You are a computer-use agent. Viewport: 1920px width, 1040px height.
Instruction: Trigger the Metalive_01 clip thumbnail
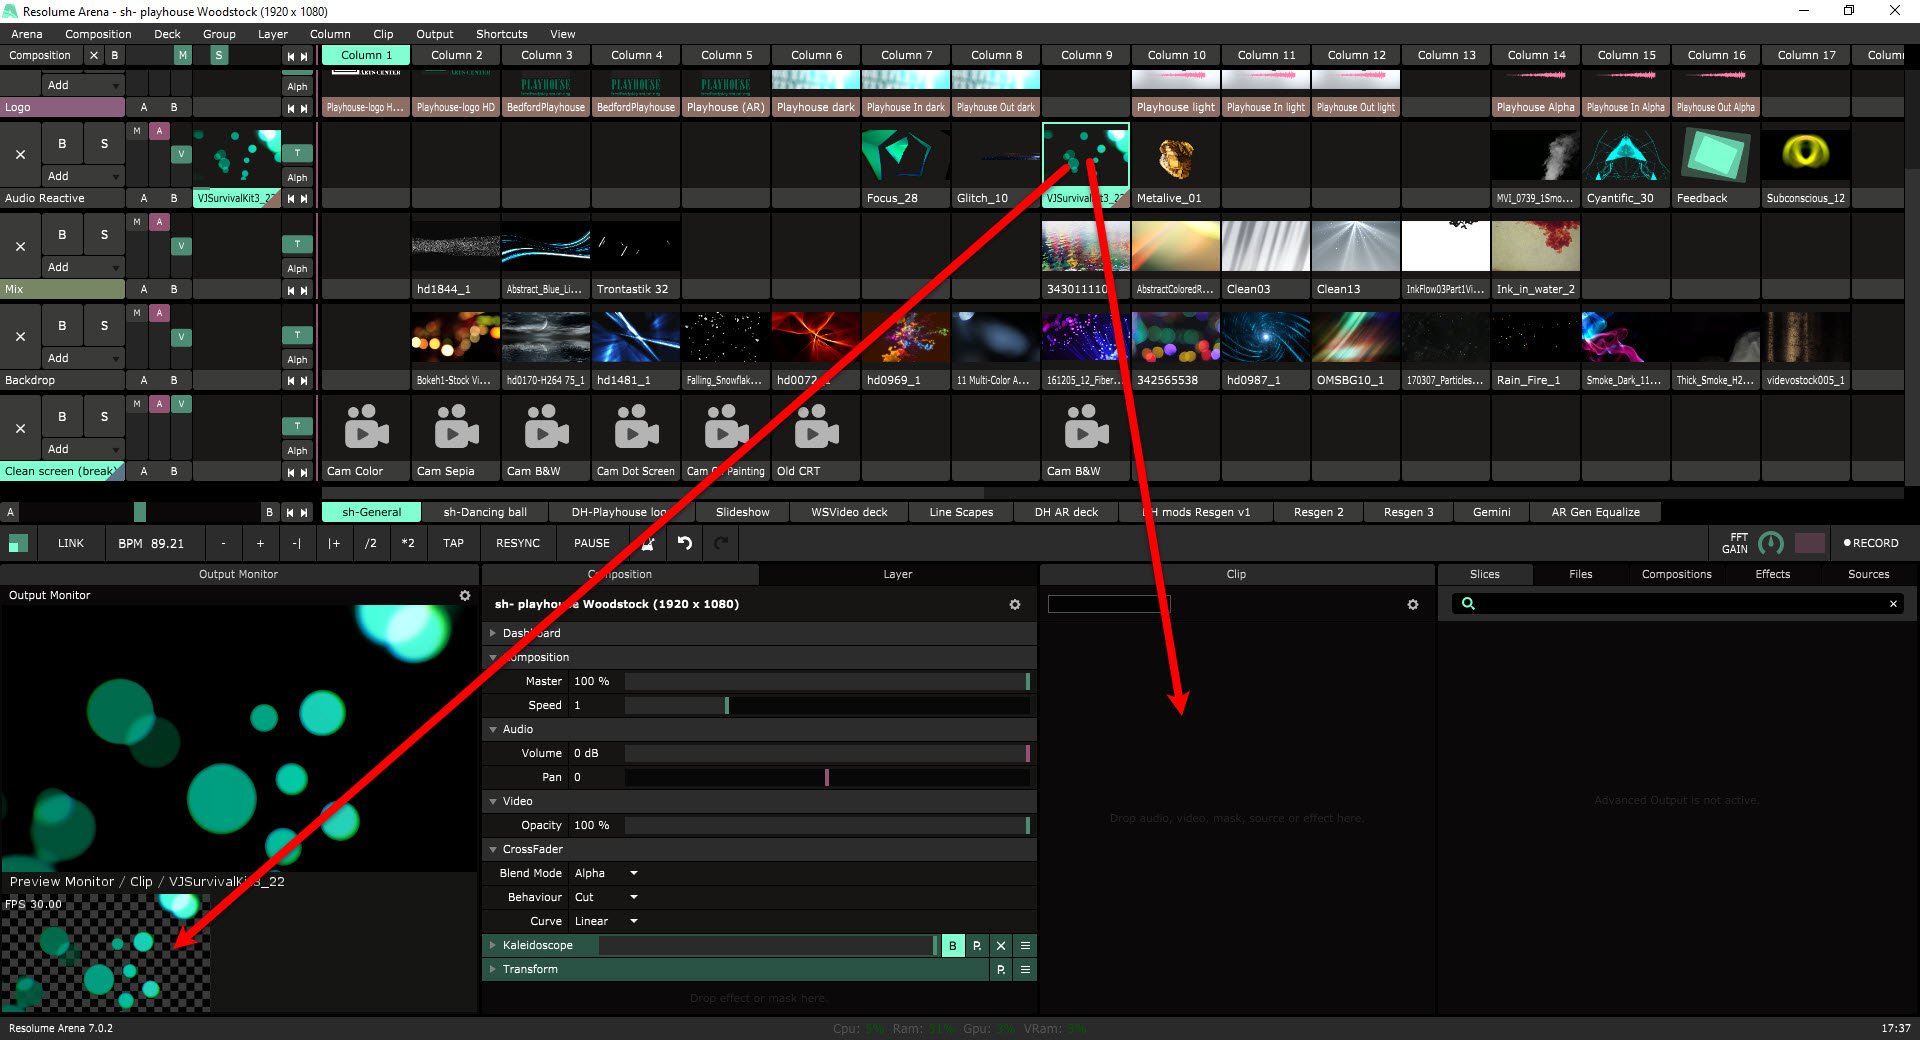click(1176, 157)
